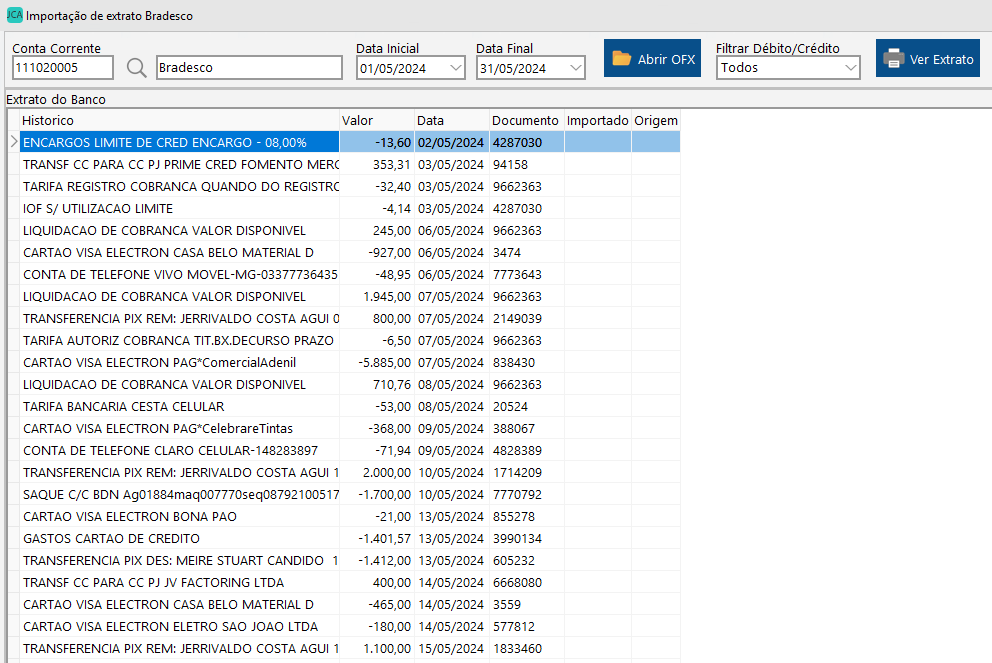Click the Documento column header
Image resolution: width=992 pixels, height=663 pixels.
coord(525,120)
